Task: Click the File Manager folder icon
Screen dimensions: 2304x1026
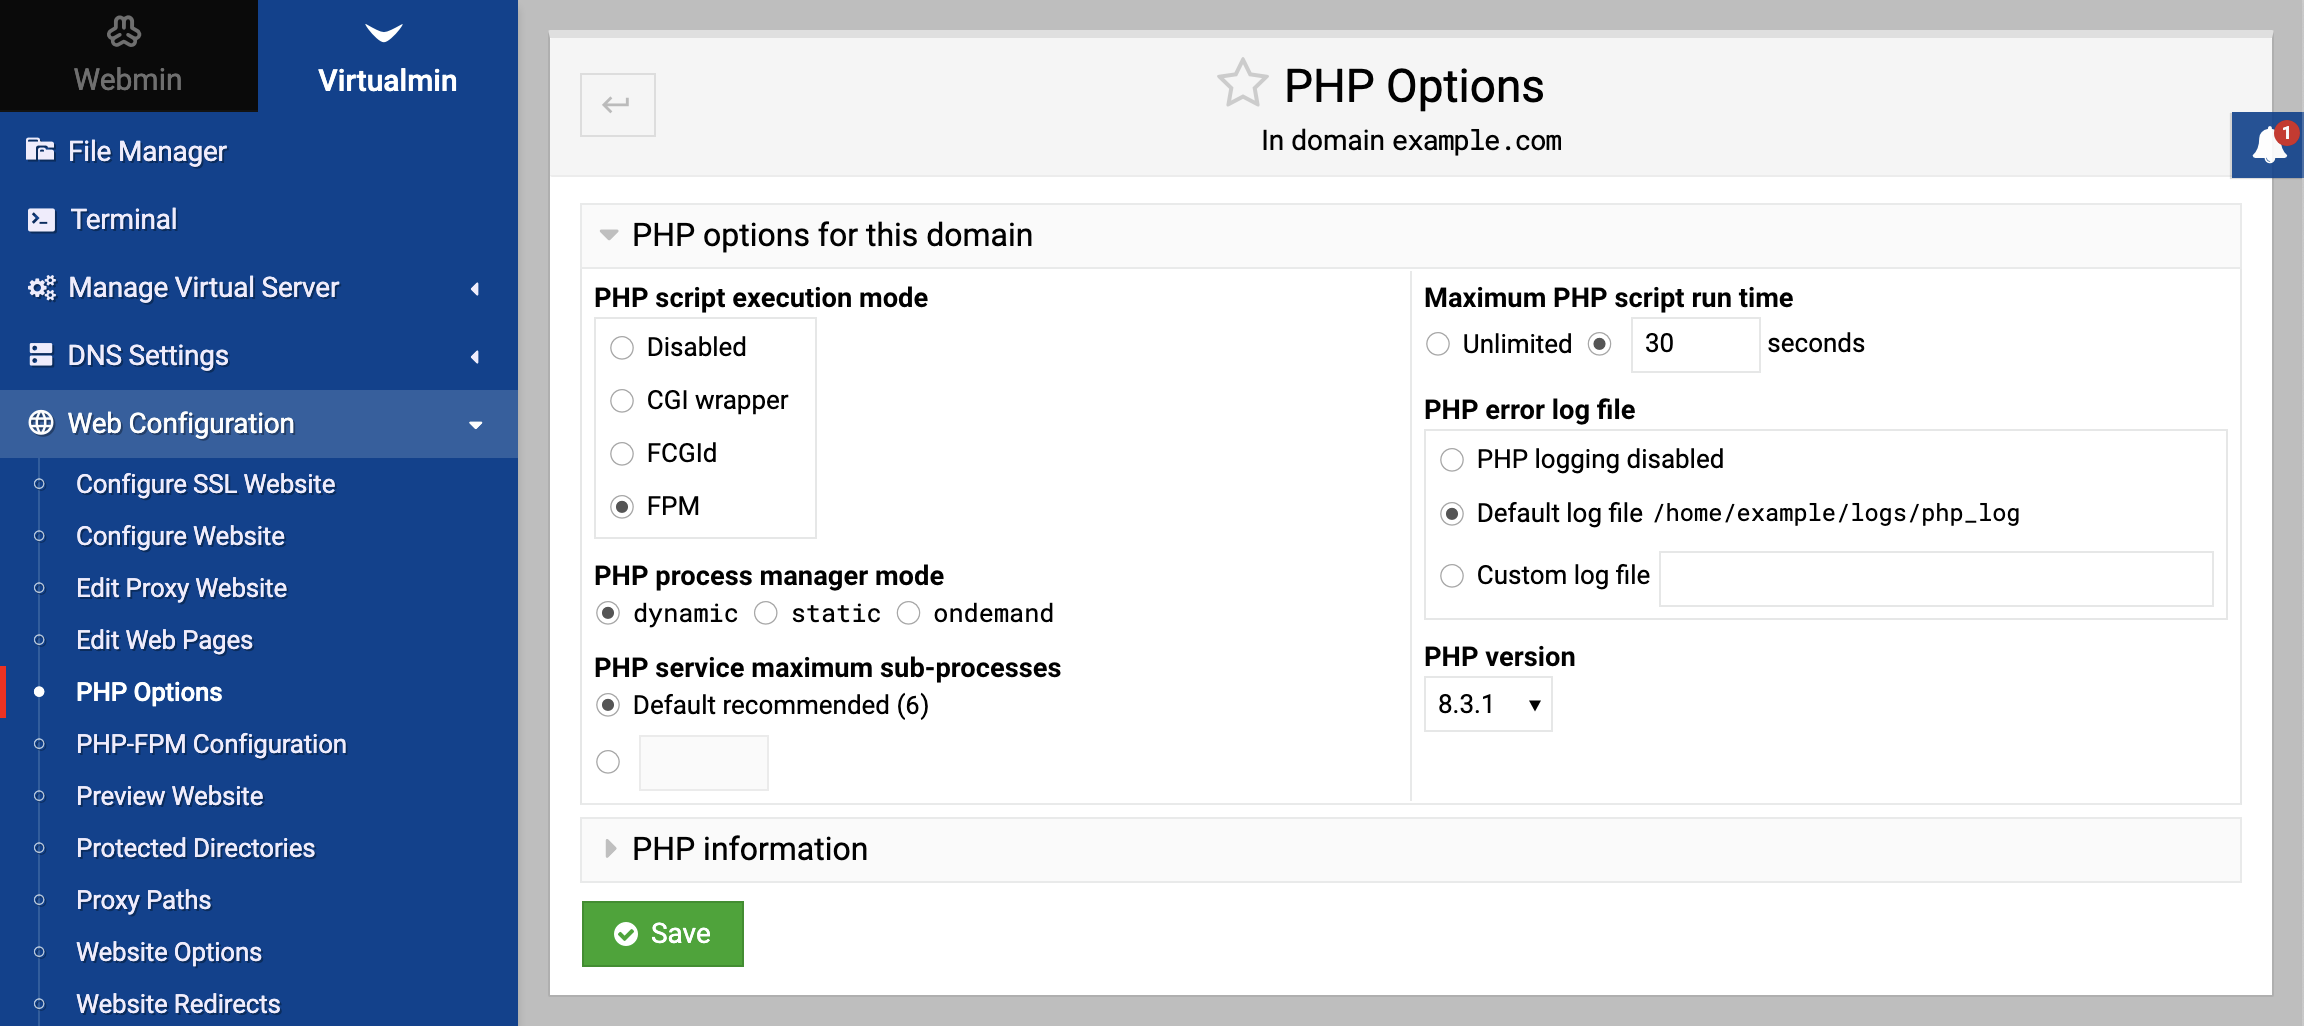Action: (40, 151)
